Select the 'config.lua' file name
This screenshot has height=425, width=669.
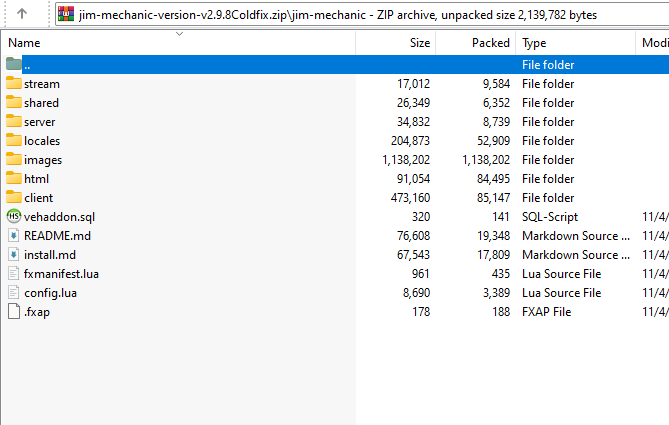click(50, 294)
